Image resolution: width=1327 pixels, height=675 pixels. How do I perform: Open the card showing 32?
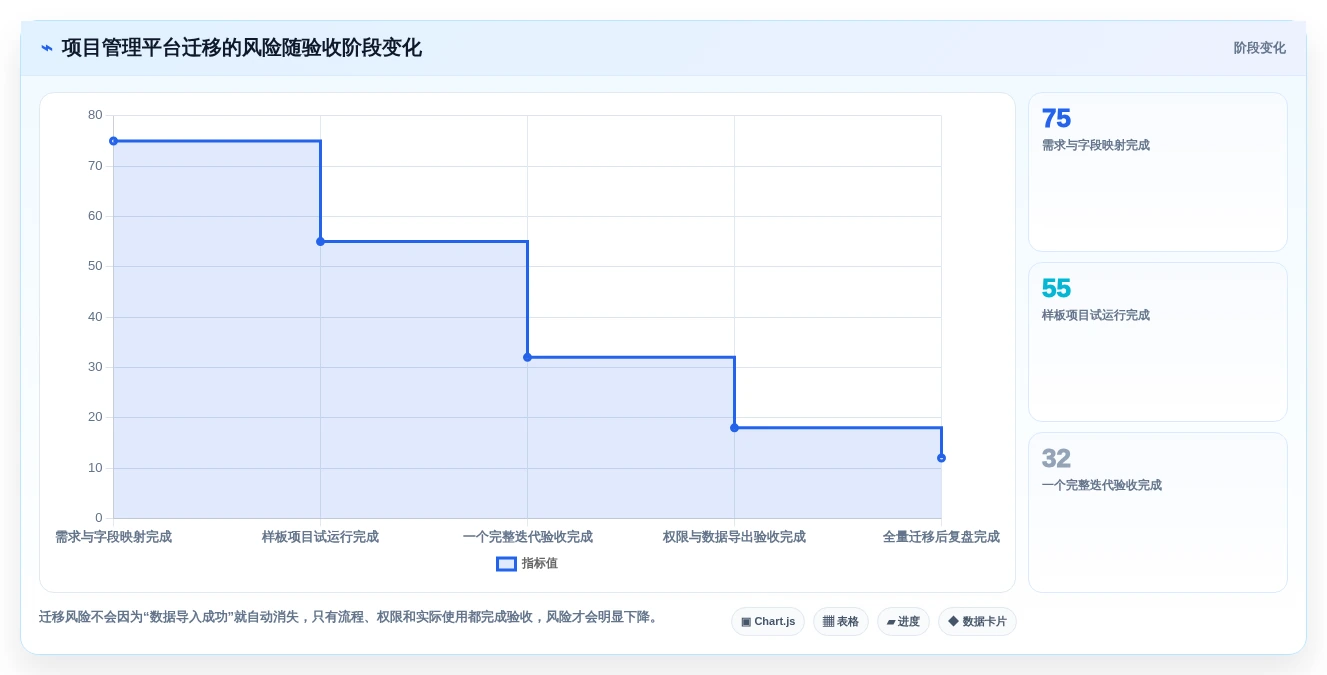click(1158, 512)
